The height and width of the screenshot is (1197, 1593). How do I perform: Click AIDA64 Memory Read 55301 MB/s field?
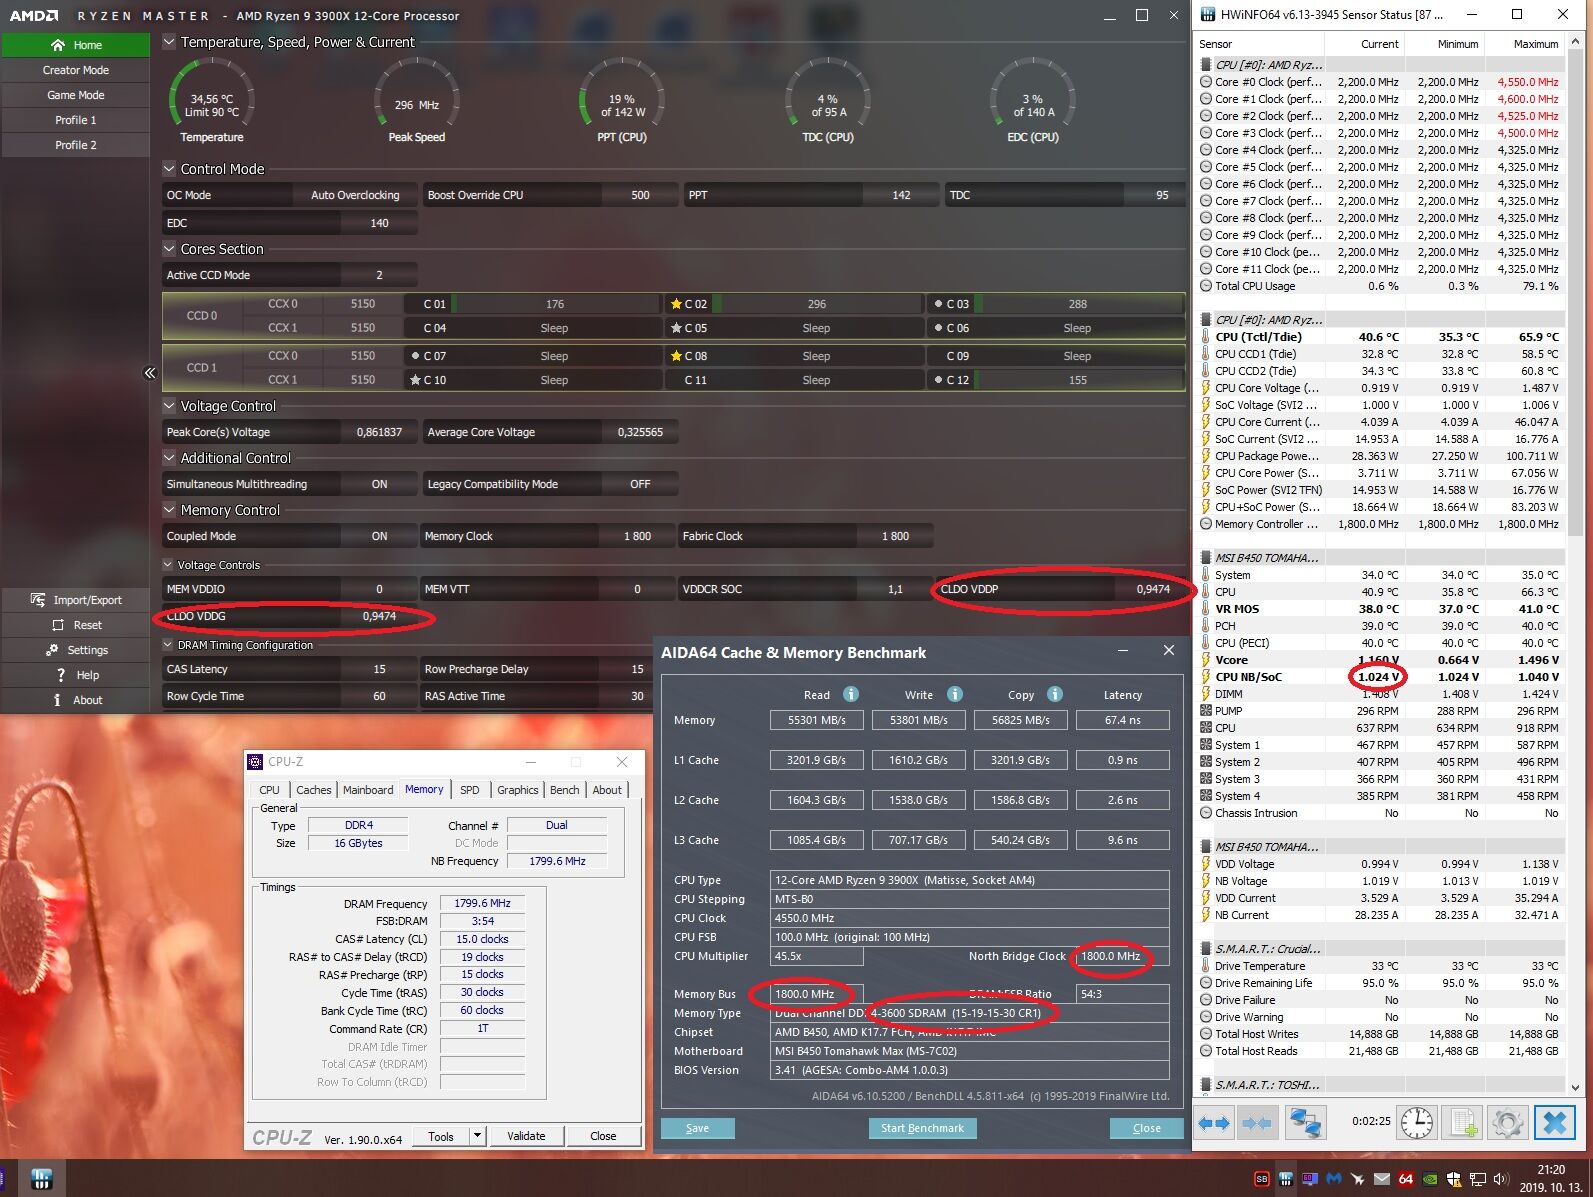pyautogui.click(x=817, y=720)
